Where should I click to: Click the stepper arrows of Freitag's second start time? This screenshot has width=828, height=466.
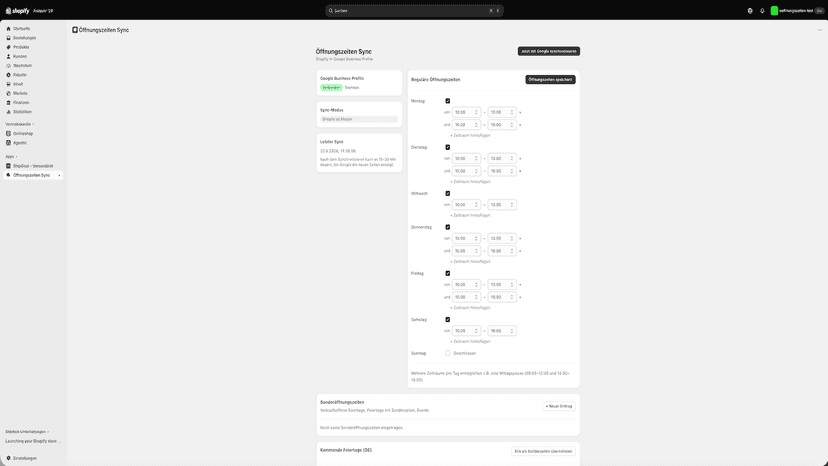coord(476,297)
